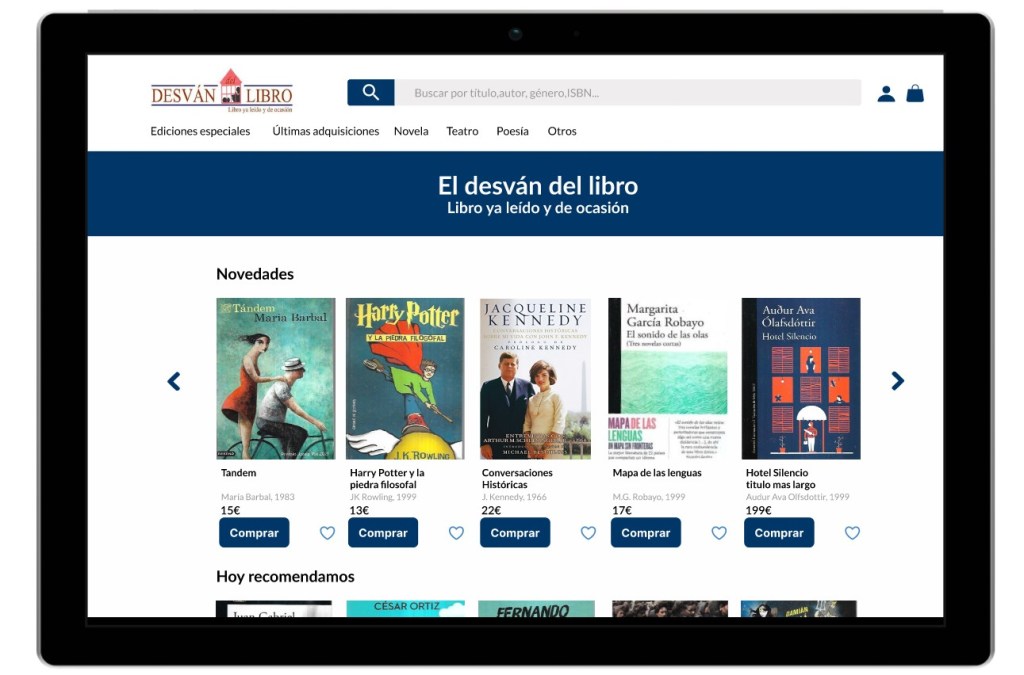
Task: Show next books with right arrow
Action: 897,381
